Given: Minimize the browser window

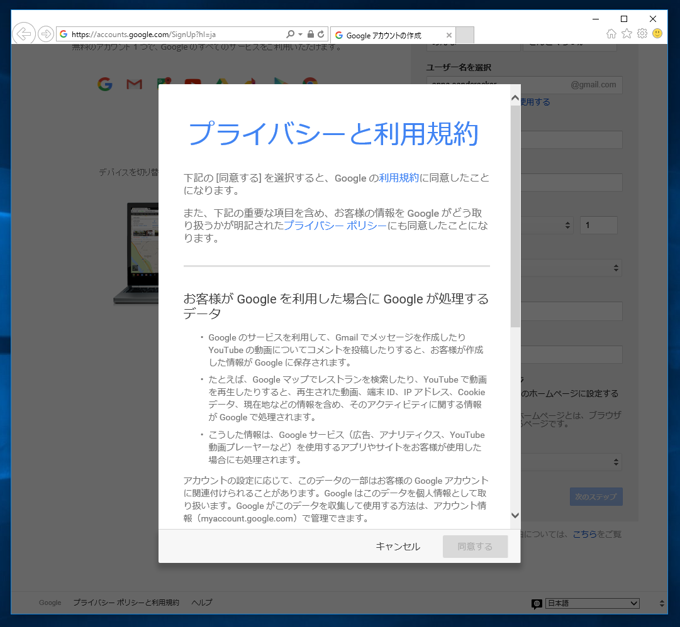Looking at the screenshot, I should click(595, 19).
